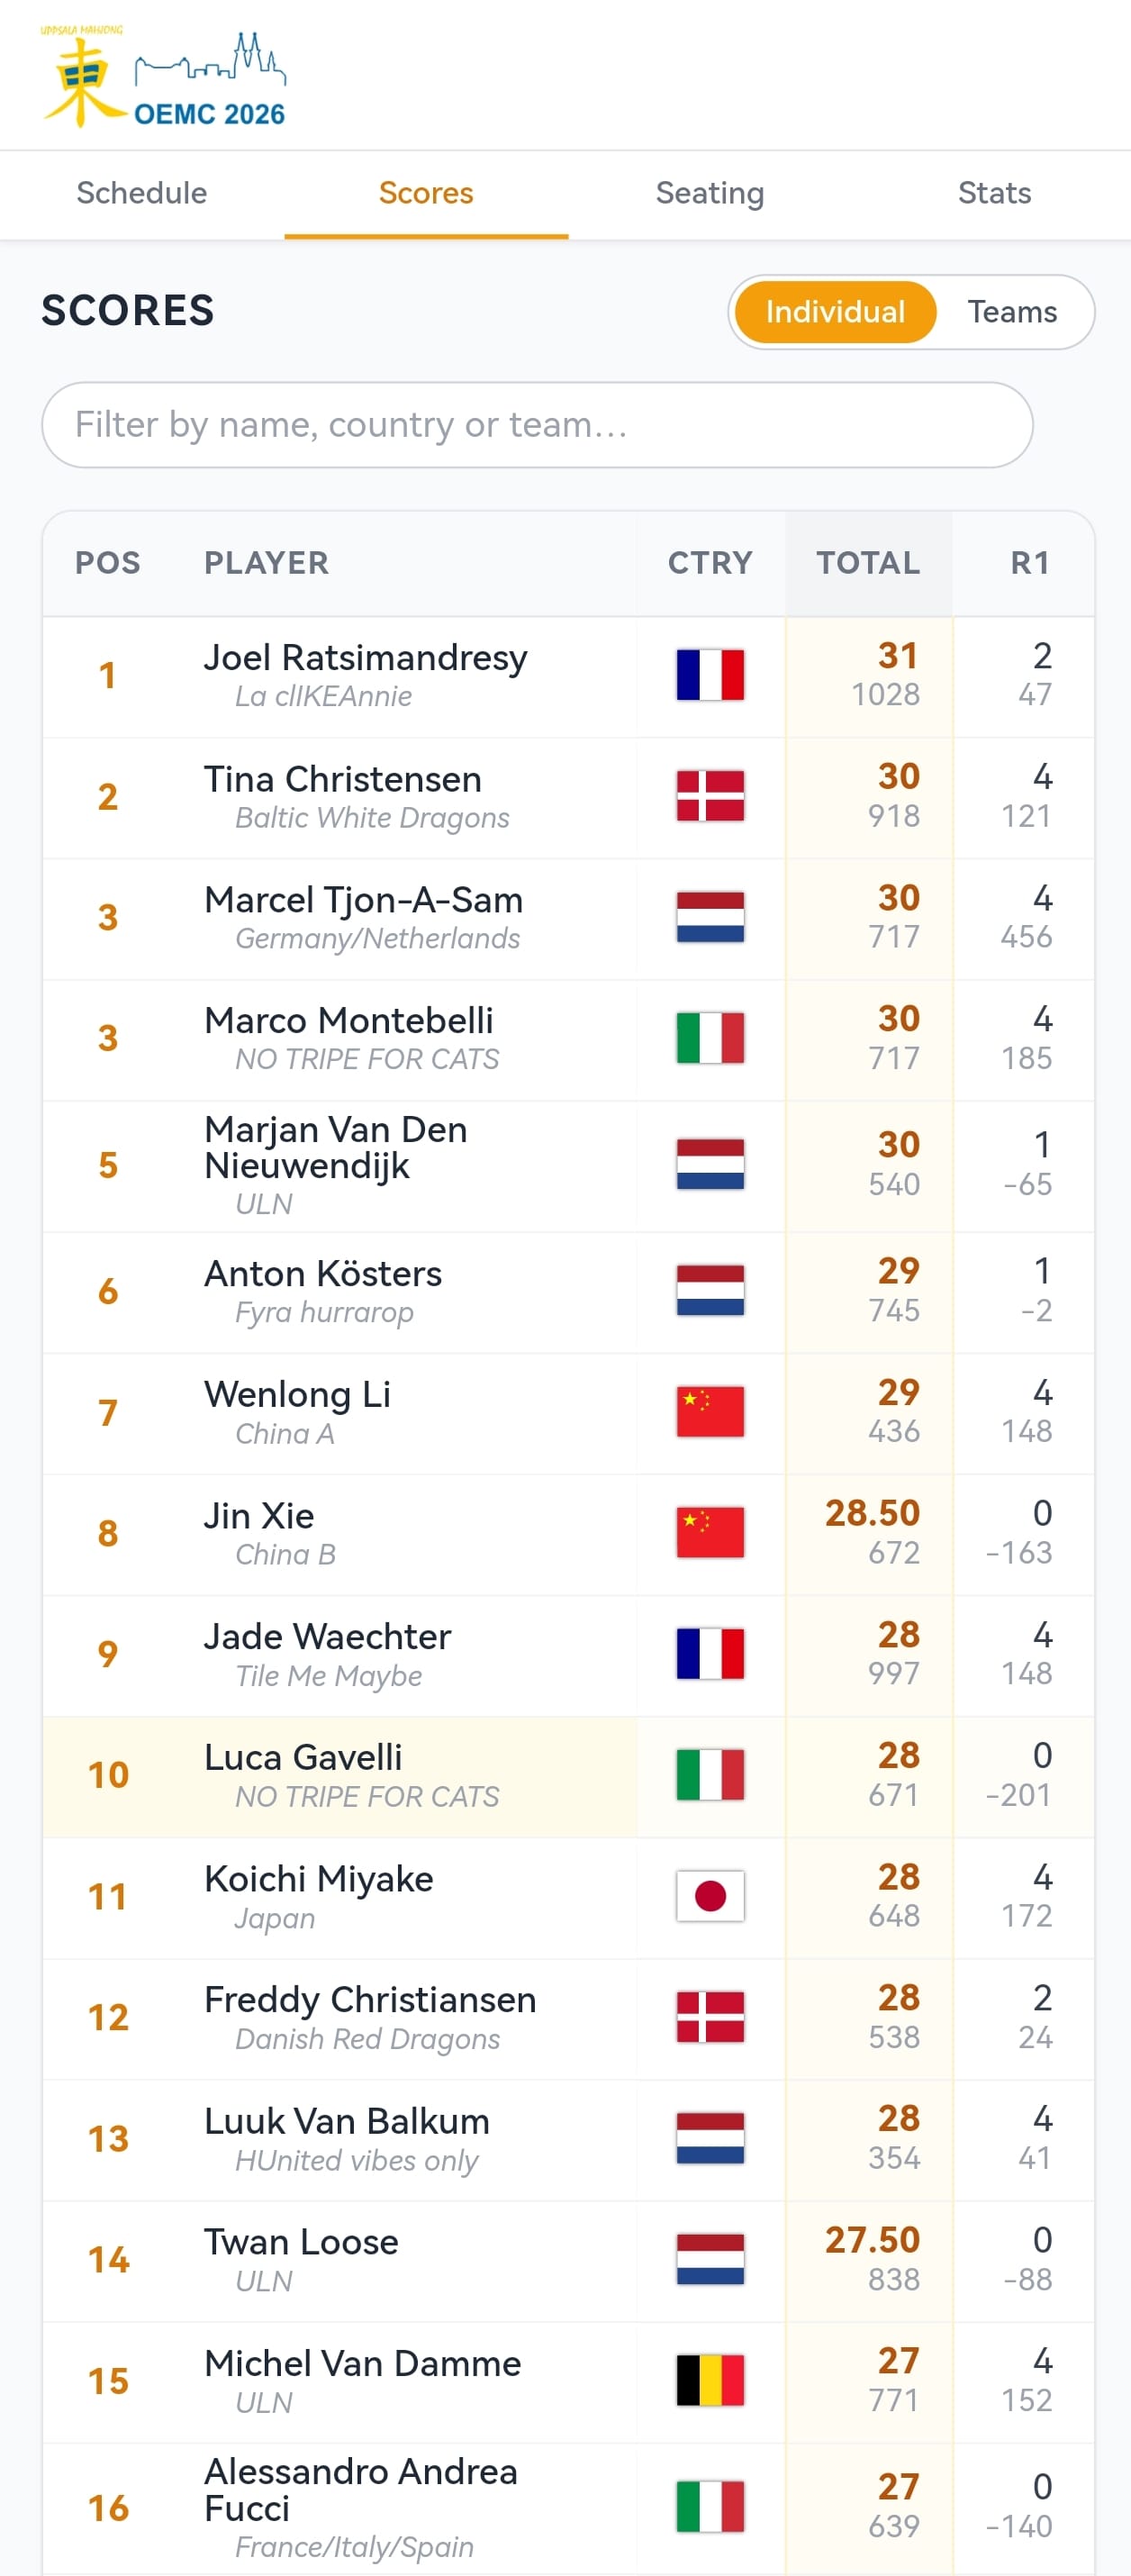Click Joel Ratsimandresy's France flag icon
Viewport: 1131px width, 2576px height.
710,675
